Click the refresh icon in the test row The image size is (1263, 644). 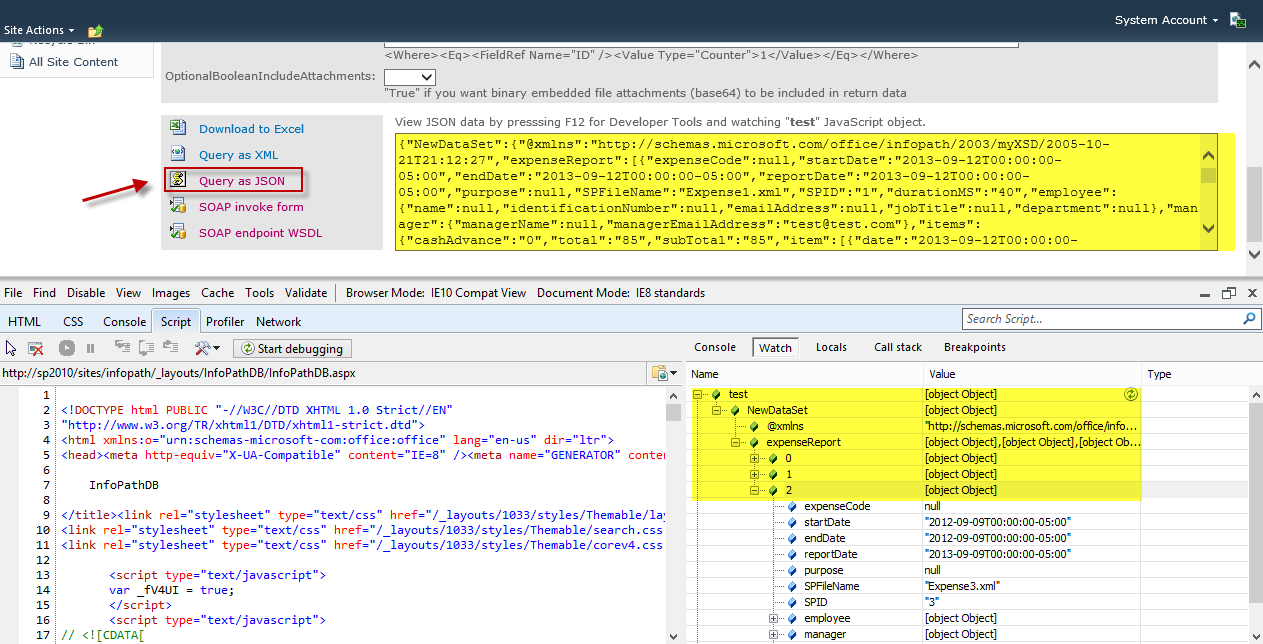[1131, 394]
